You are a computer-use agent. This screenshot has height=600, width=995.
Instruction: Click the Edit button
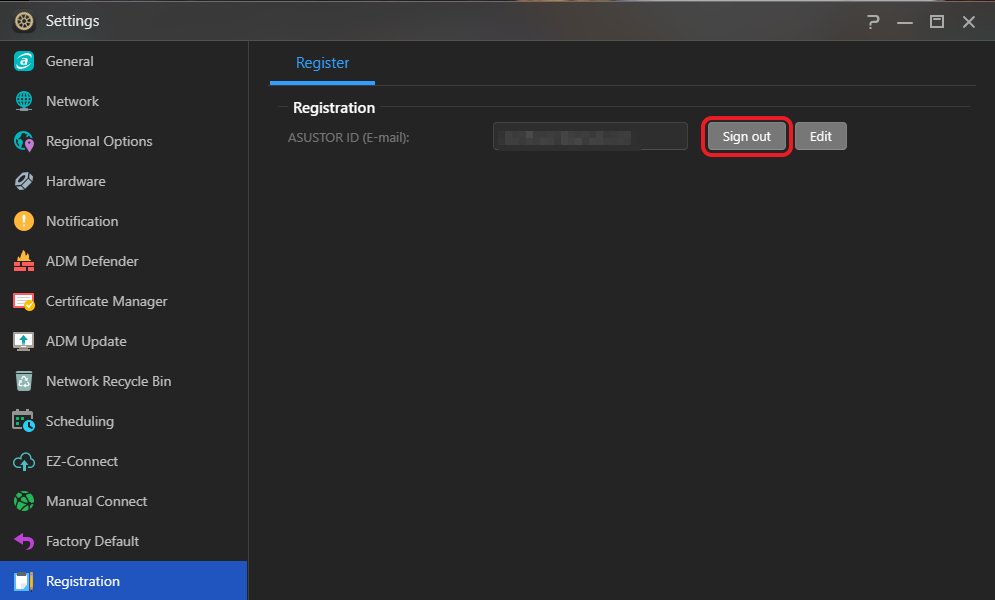click(820, 136)
